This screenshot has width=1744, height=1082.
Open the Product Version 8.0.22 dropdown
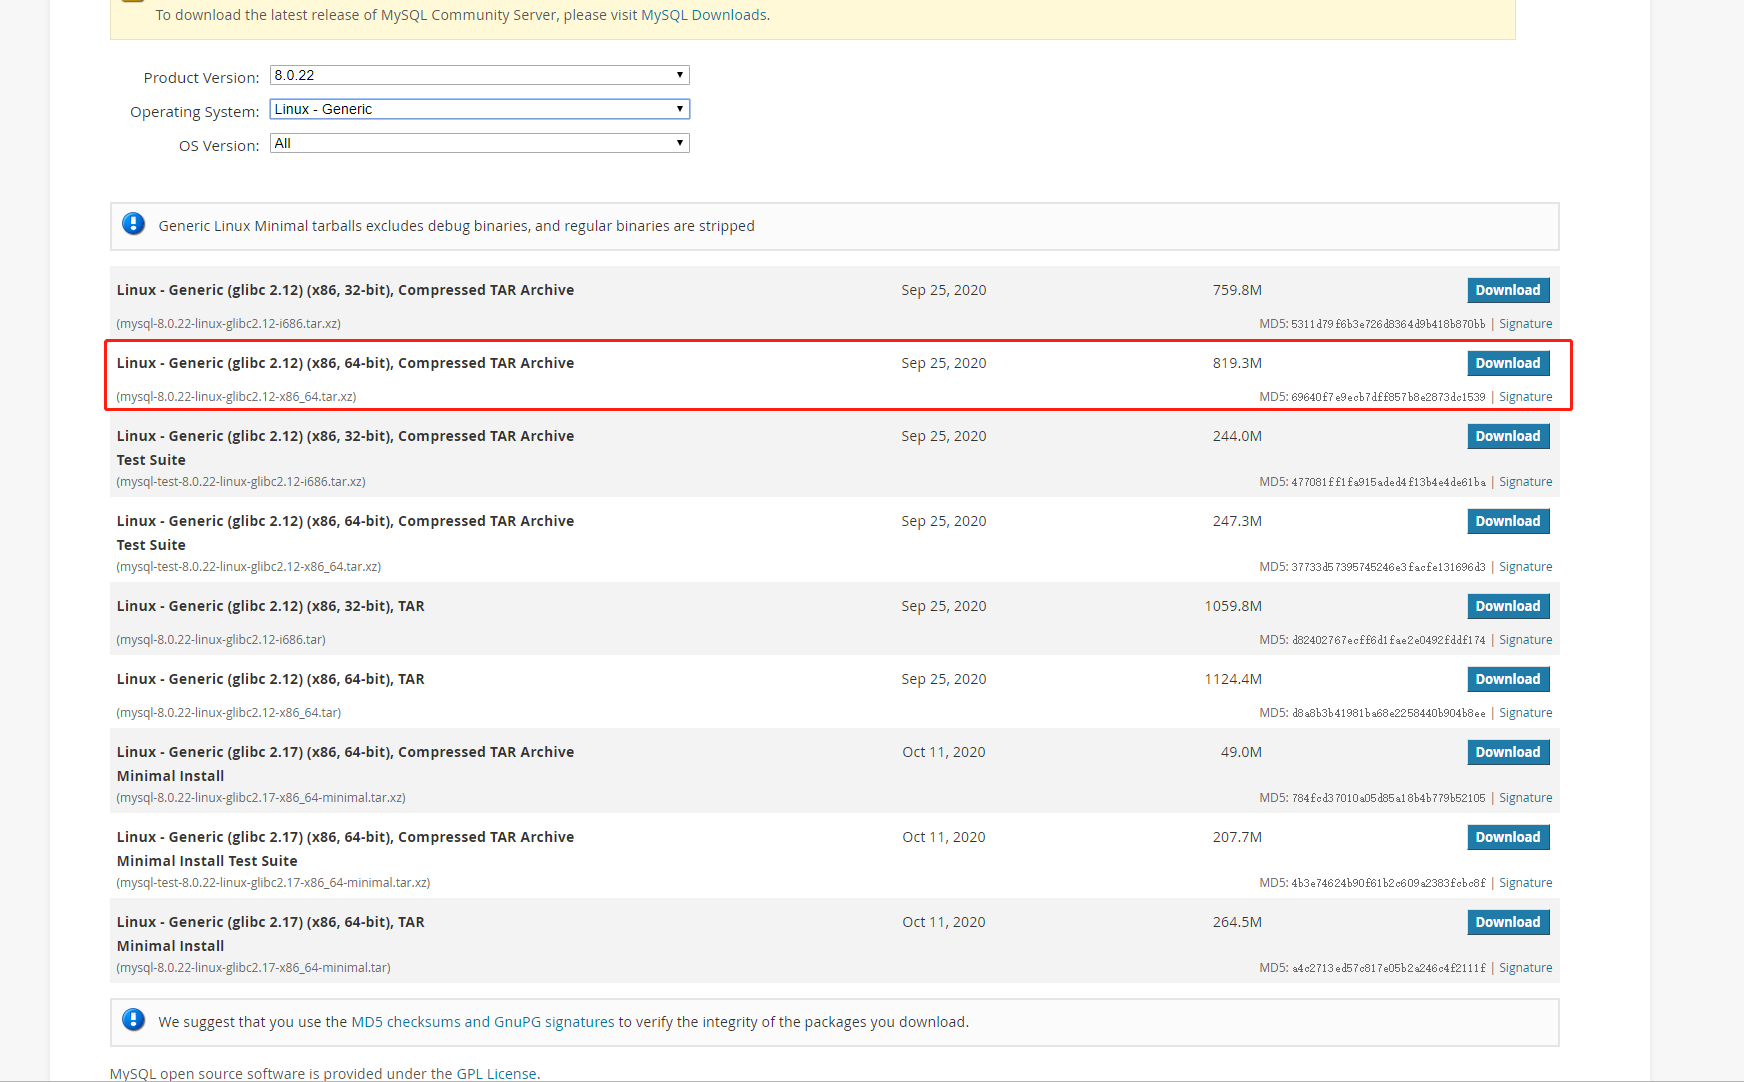[x=479, y=75]
